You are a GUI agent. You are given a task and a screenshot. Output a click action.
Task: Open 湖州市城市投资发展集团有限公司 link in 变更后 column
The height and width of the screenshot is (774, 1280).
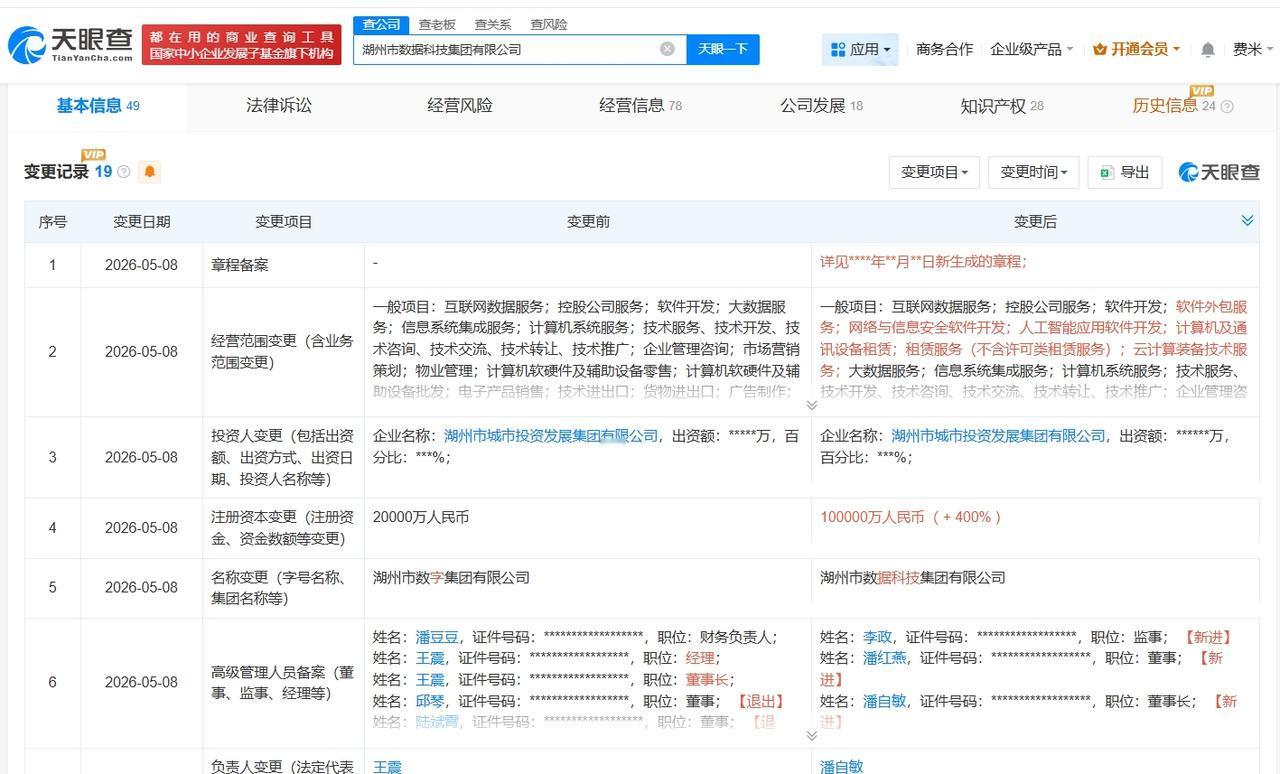point(998,436)
